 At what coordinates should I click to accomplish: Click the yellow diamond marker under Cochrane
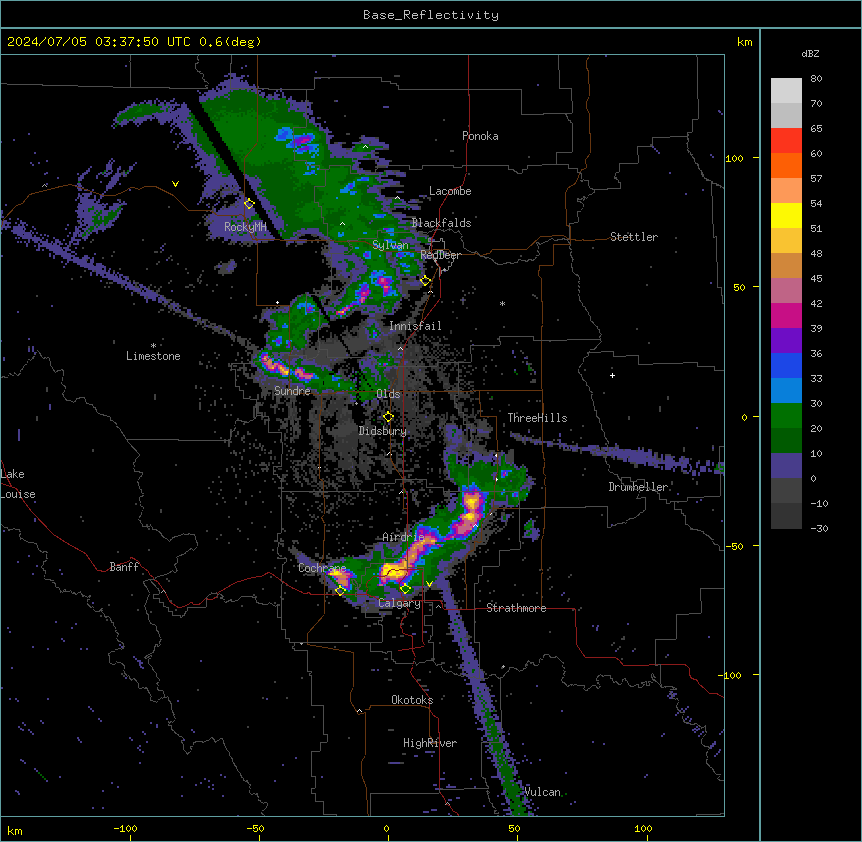click(340, 590)
